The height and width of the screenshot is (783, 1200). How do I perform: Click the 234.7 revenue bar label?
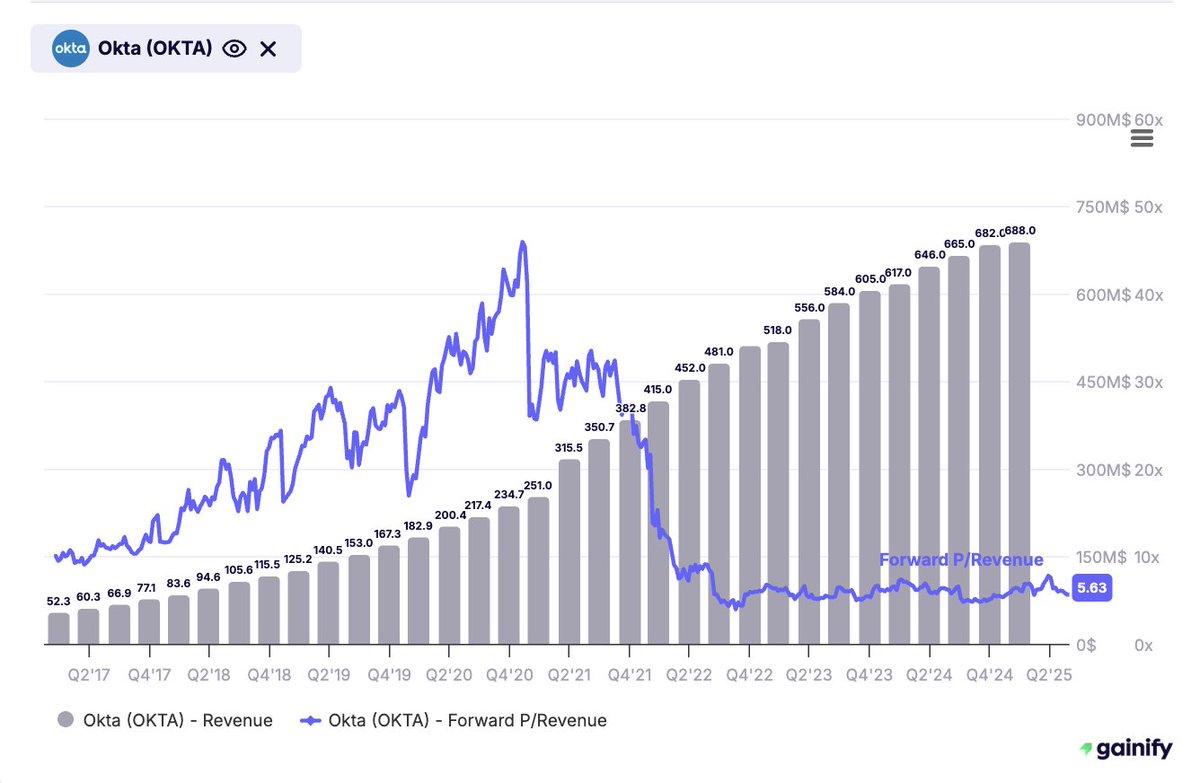coord(509,493)
